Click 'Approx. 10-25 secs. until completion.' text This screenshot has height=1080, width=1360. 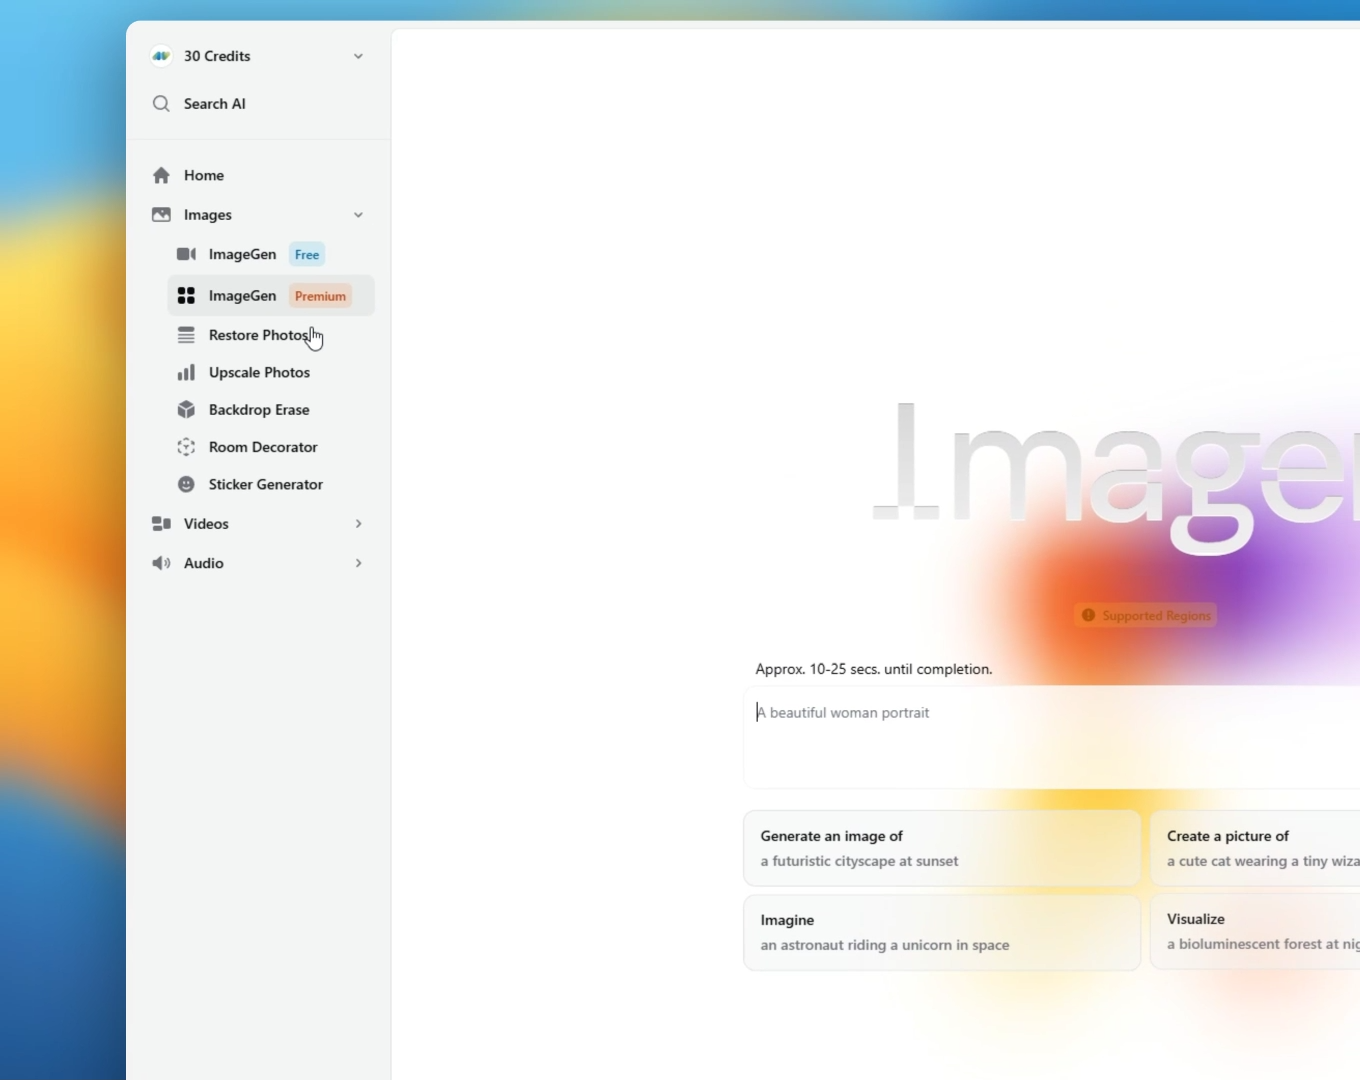point(874,669)
